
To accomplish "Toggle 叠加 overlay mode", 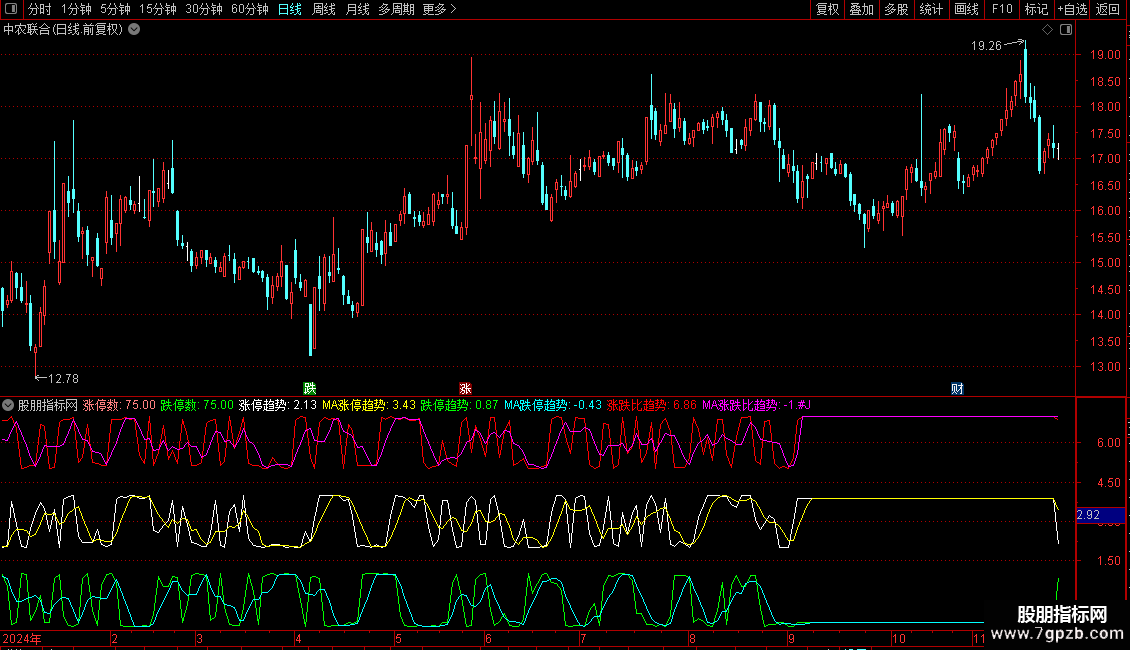I will tap(861, 9).
